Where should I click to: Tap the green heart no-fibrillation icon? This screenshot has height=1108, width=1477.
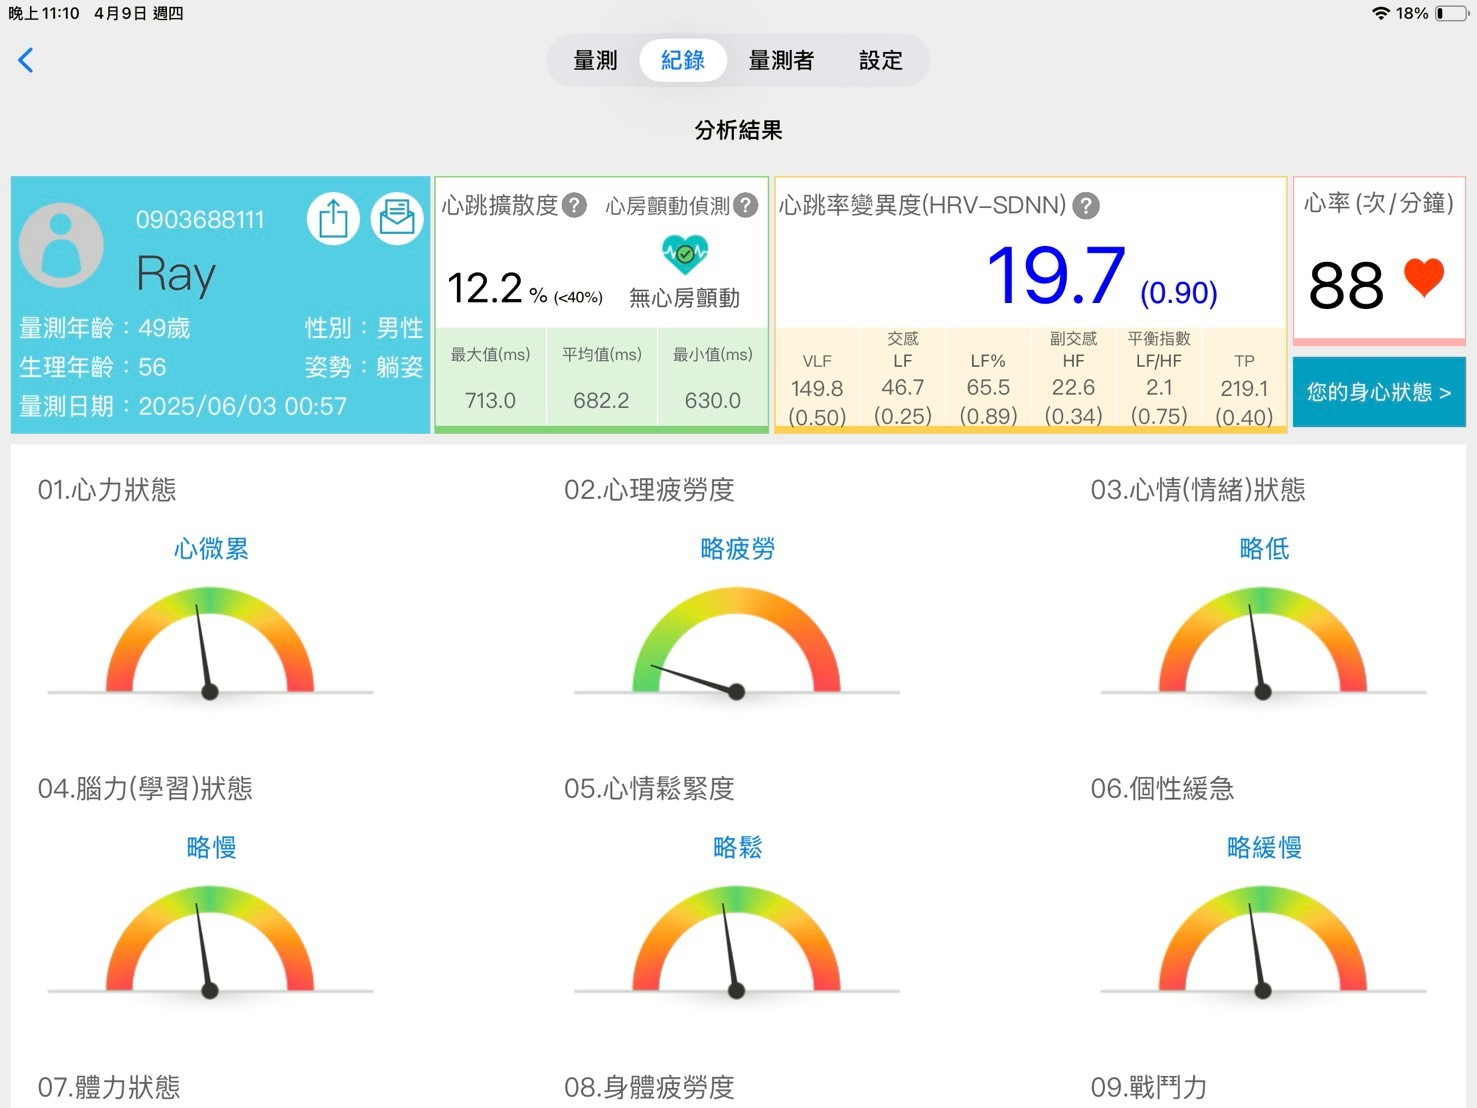(x=685, y=254)
